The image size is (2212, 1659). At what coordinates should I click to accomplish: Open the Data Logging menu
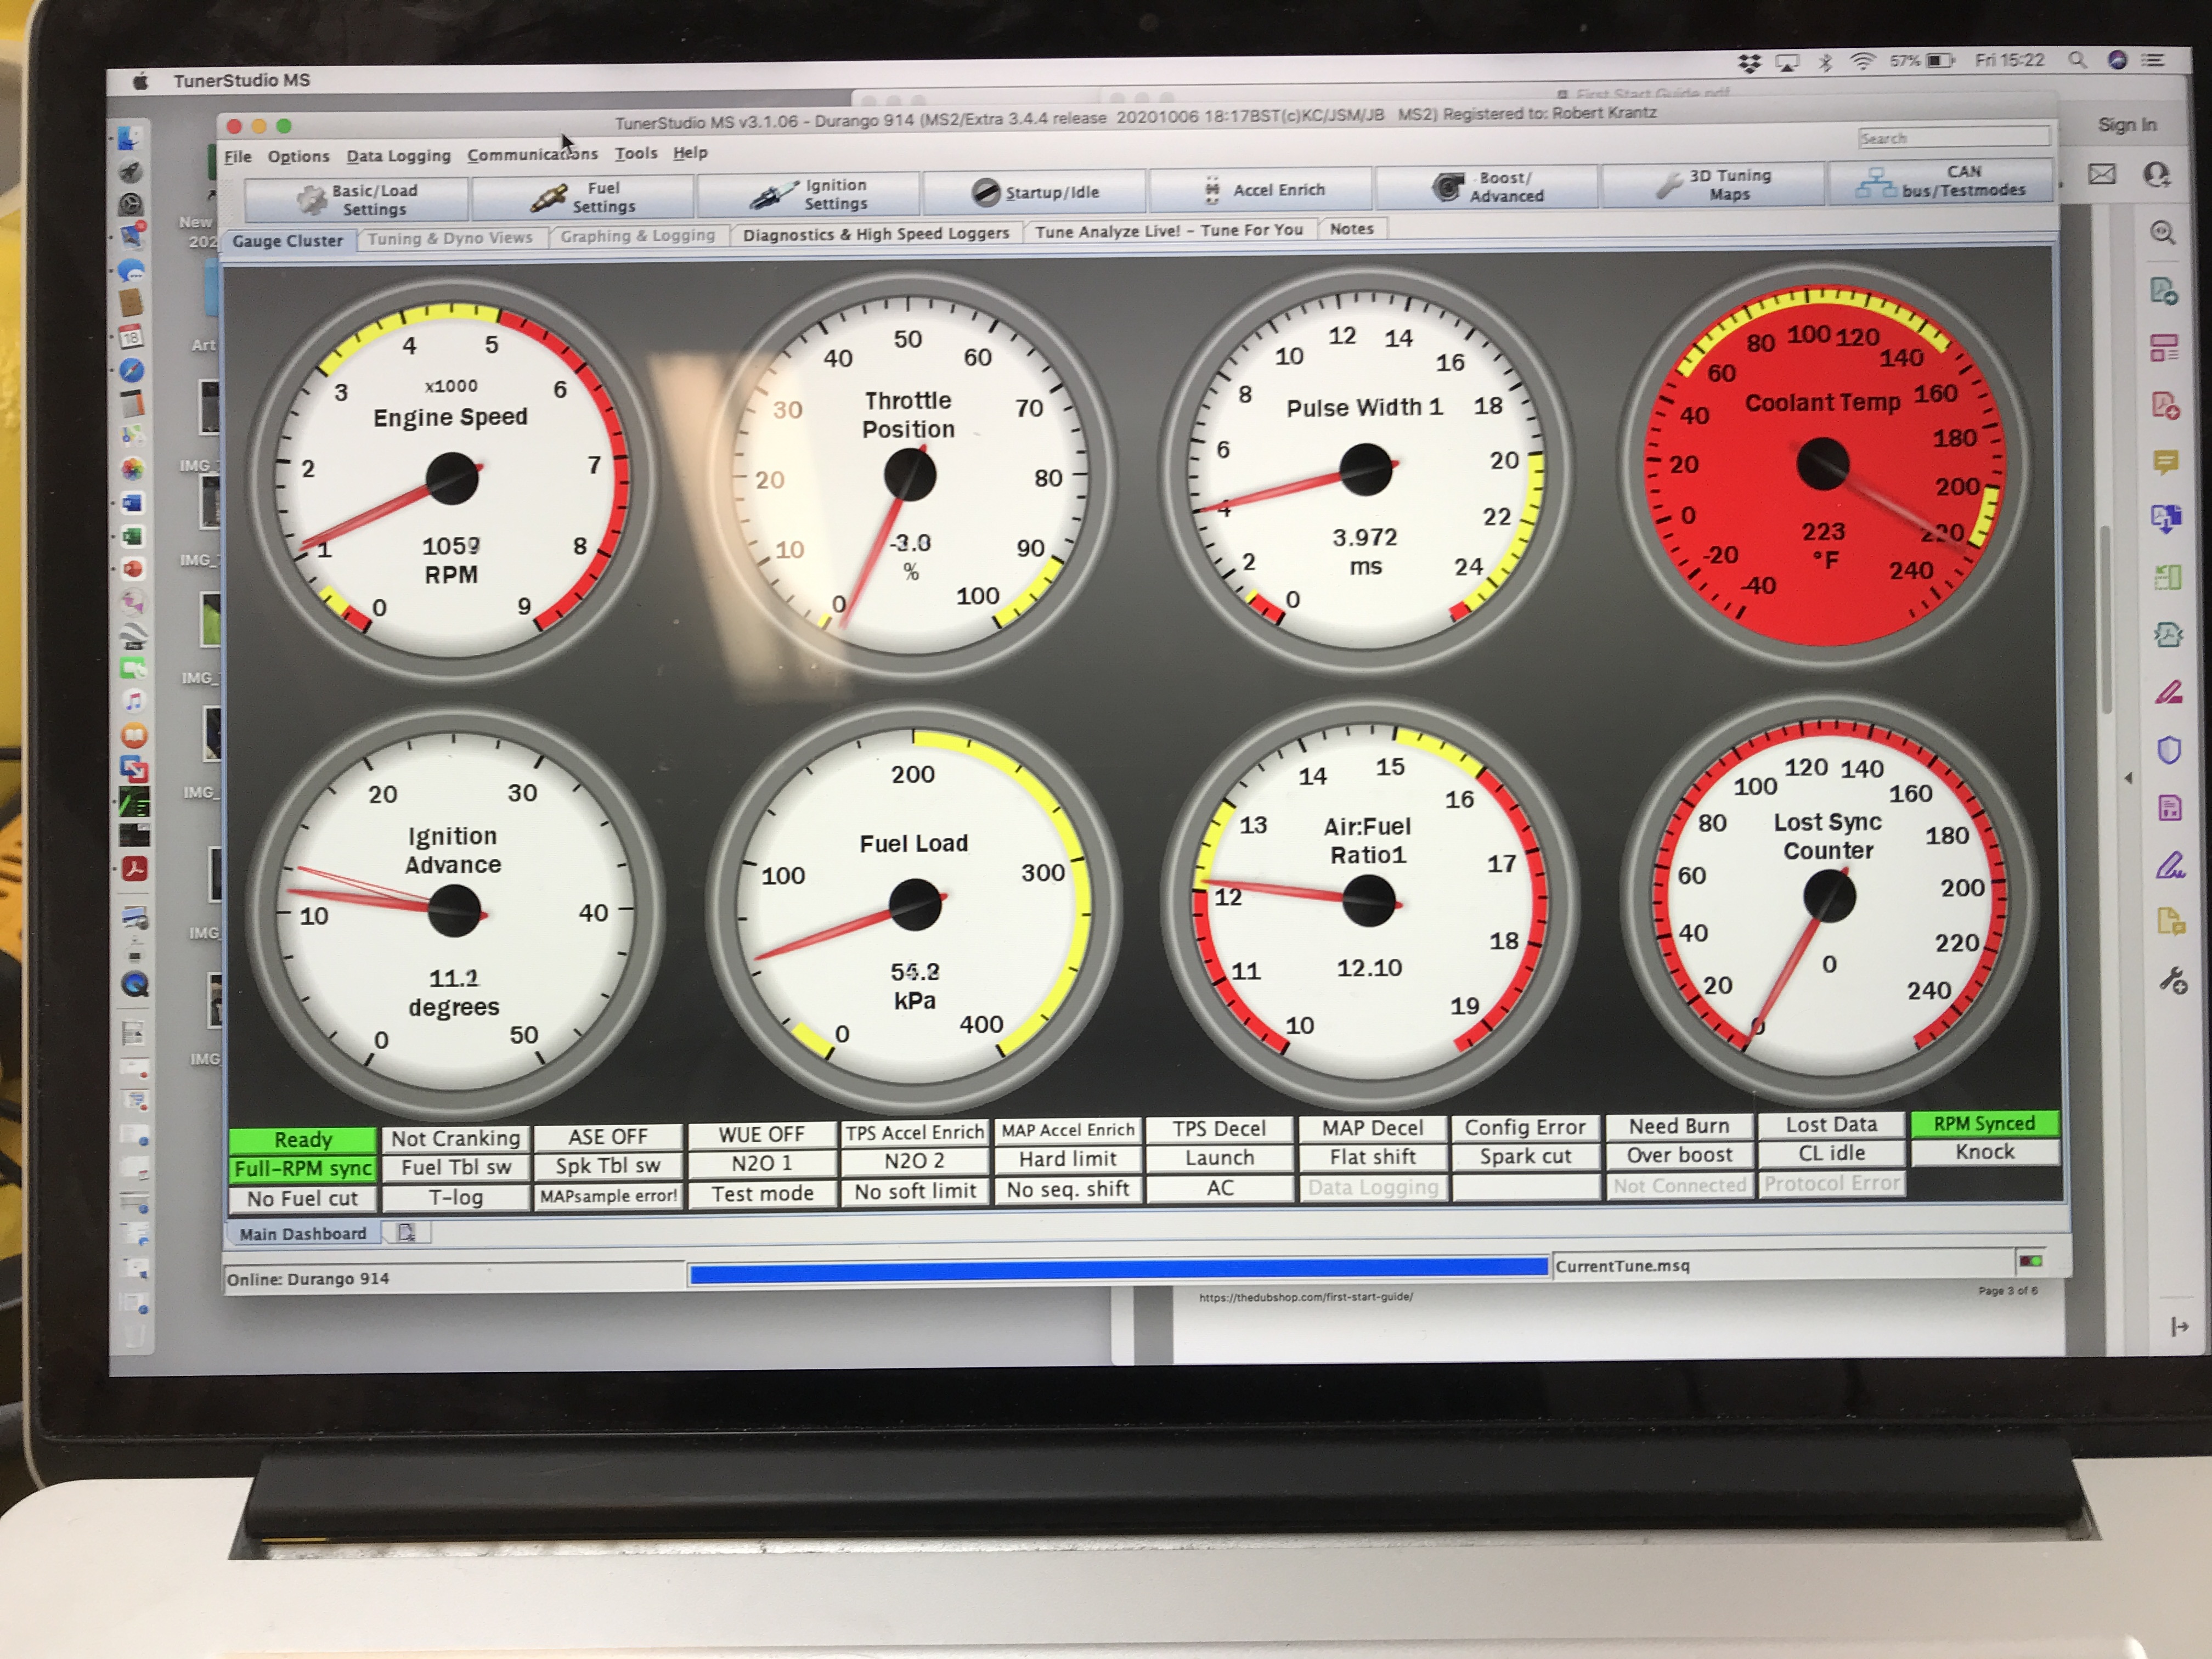tap(398, 155)
